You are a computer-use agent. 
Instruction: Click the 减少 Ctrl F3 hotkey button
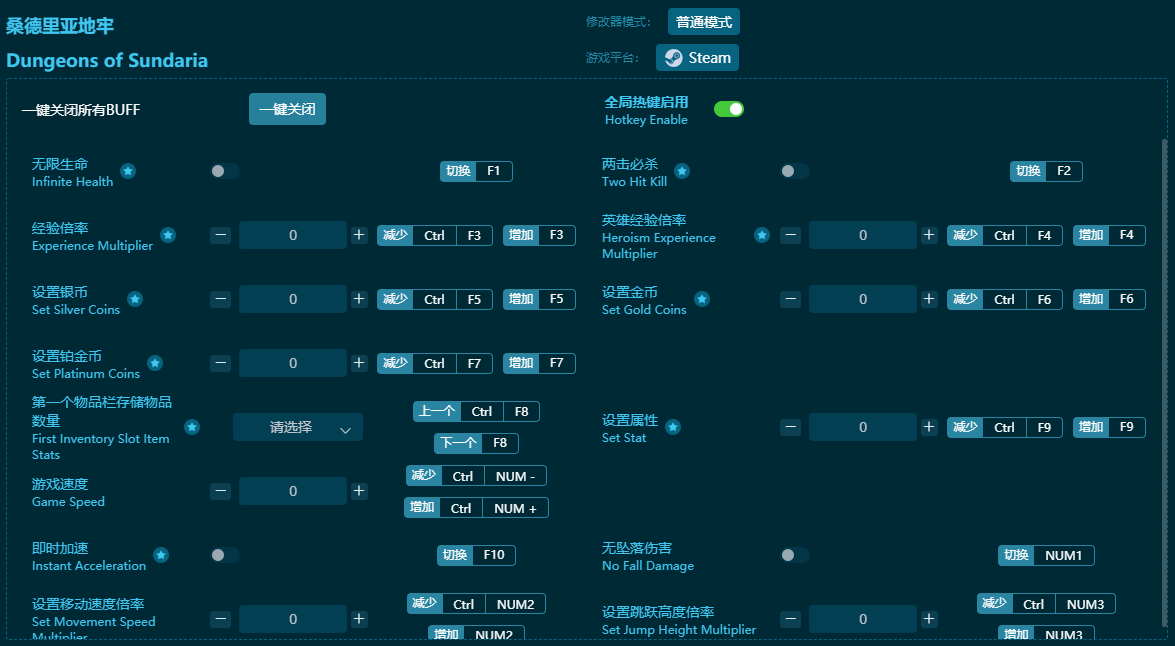[435, 235]
